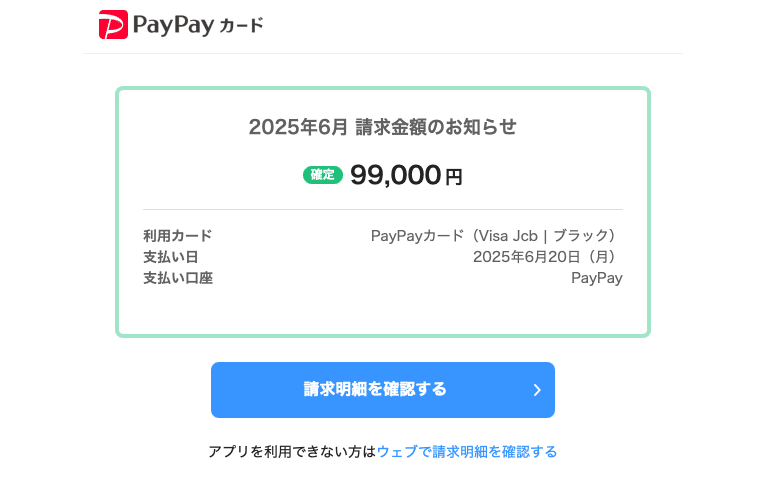Viewport: 763px width, 477px height.
Task: Click the PayPay wordmark in header
Action: click(x=173, y=25)
